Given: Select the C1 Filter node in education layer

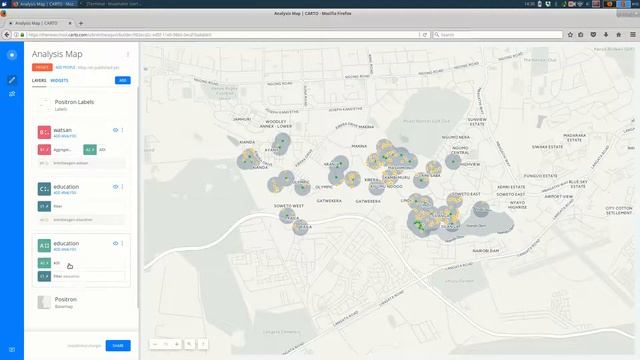Looking at the screenshot, I should (x=44, y=206).
